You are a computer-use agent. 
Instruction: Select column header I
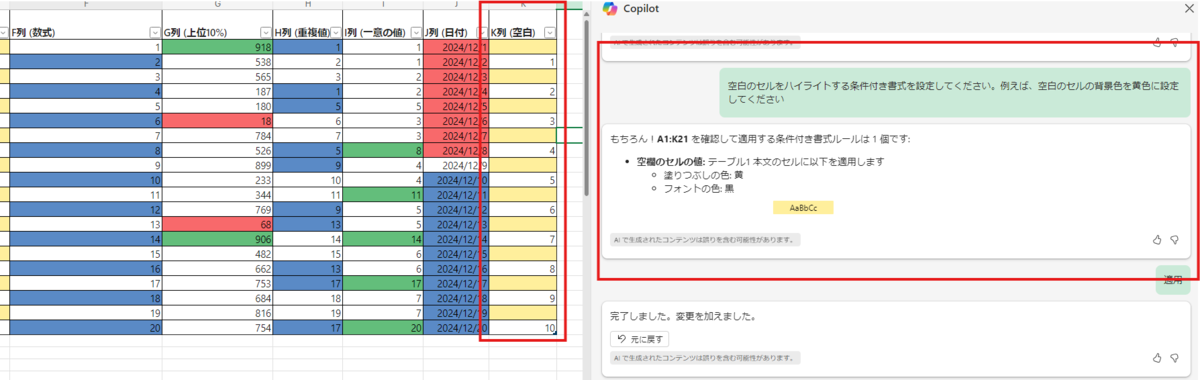pos(383,5)
